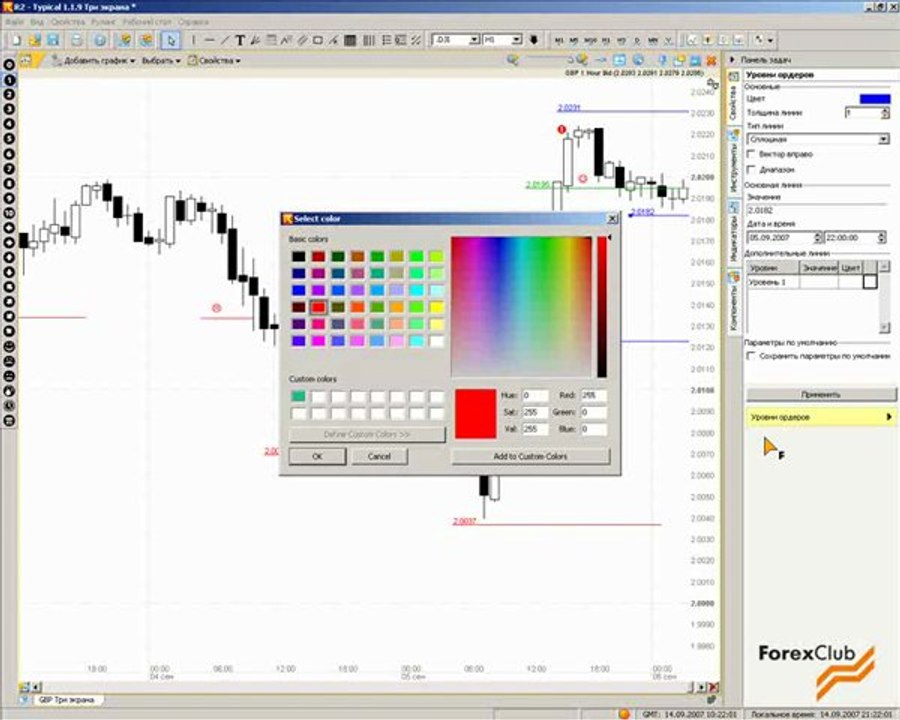Click numbered circle 1 in left sidebar

point(9,79)
